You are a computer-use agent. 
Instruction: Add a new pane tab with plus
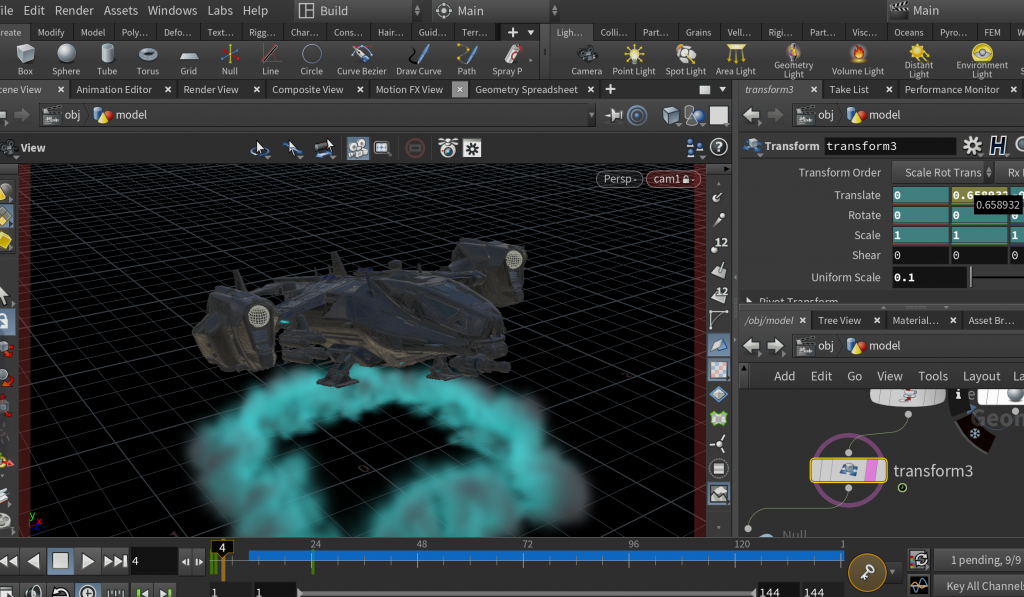click(x=610, y=89)
